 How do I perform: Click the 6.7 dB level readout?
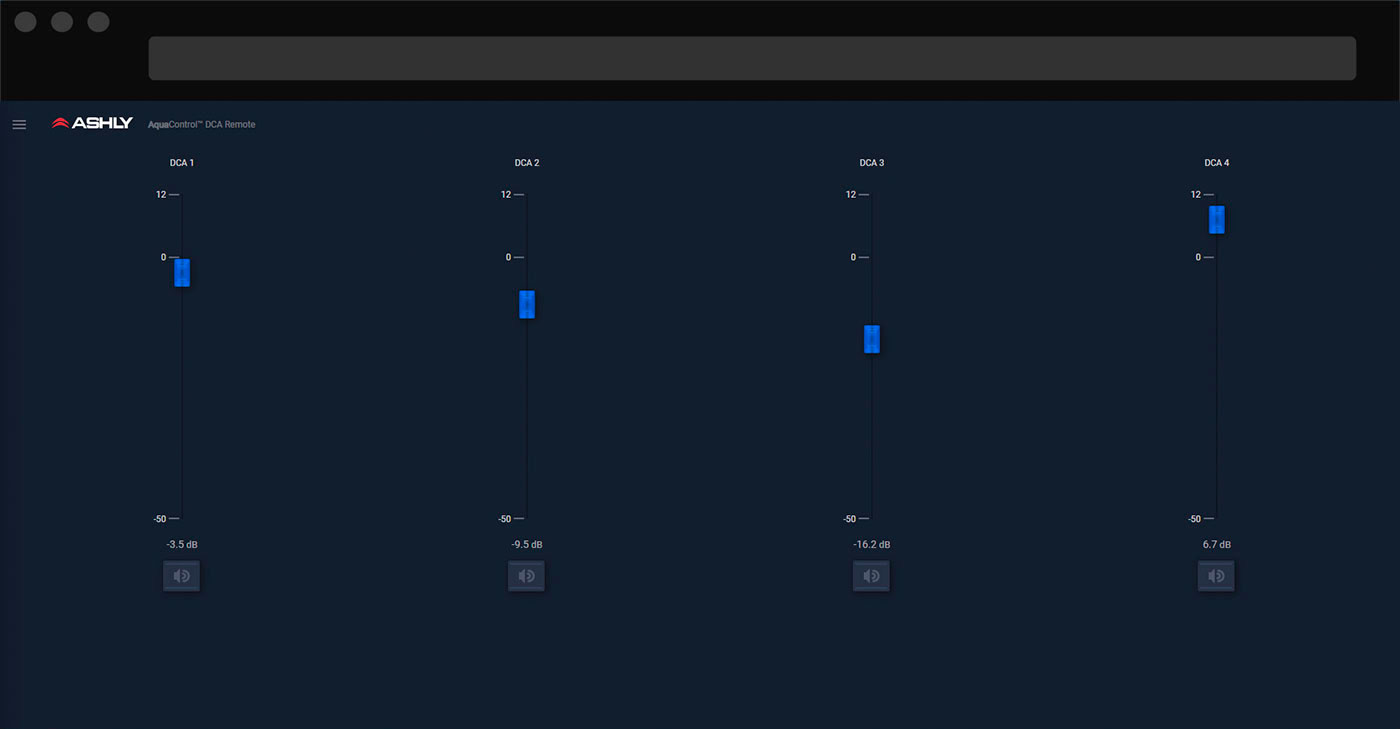pos(1217,545)
